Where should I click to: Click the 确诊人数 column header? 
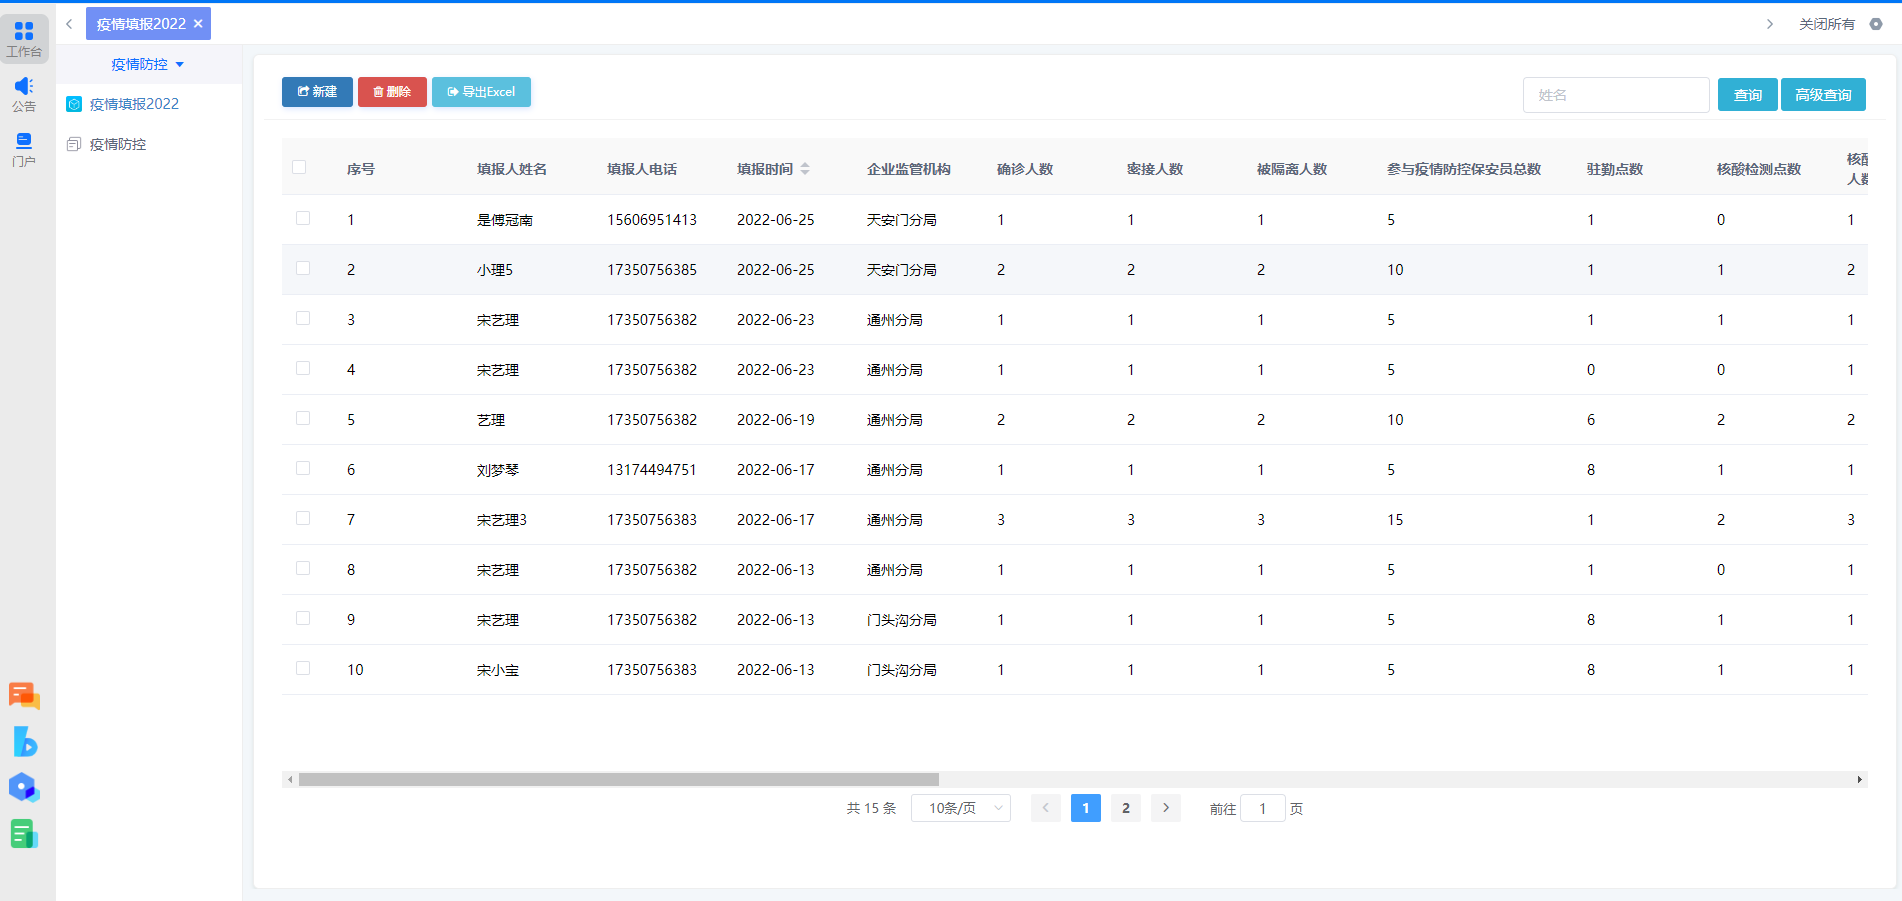[x=1025, y=169]
